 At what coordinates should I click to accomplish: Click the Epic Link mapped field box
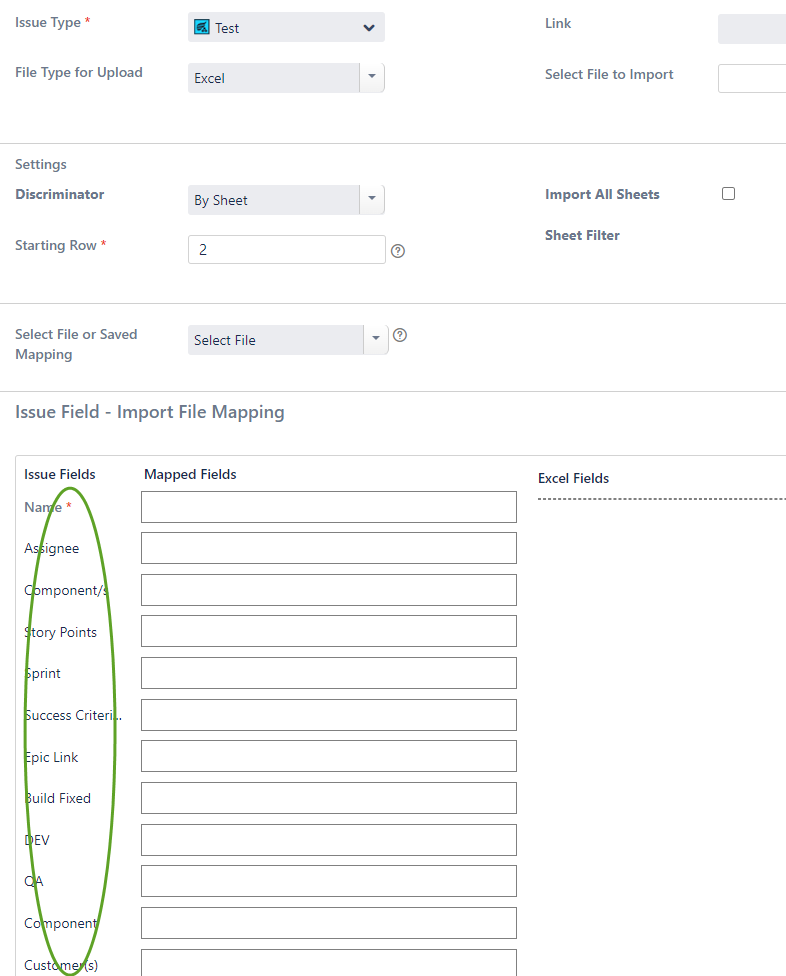point(328,757)
